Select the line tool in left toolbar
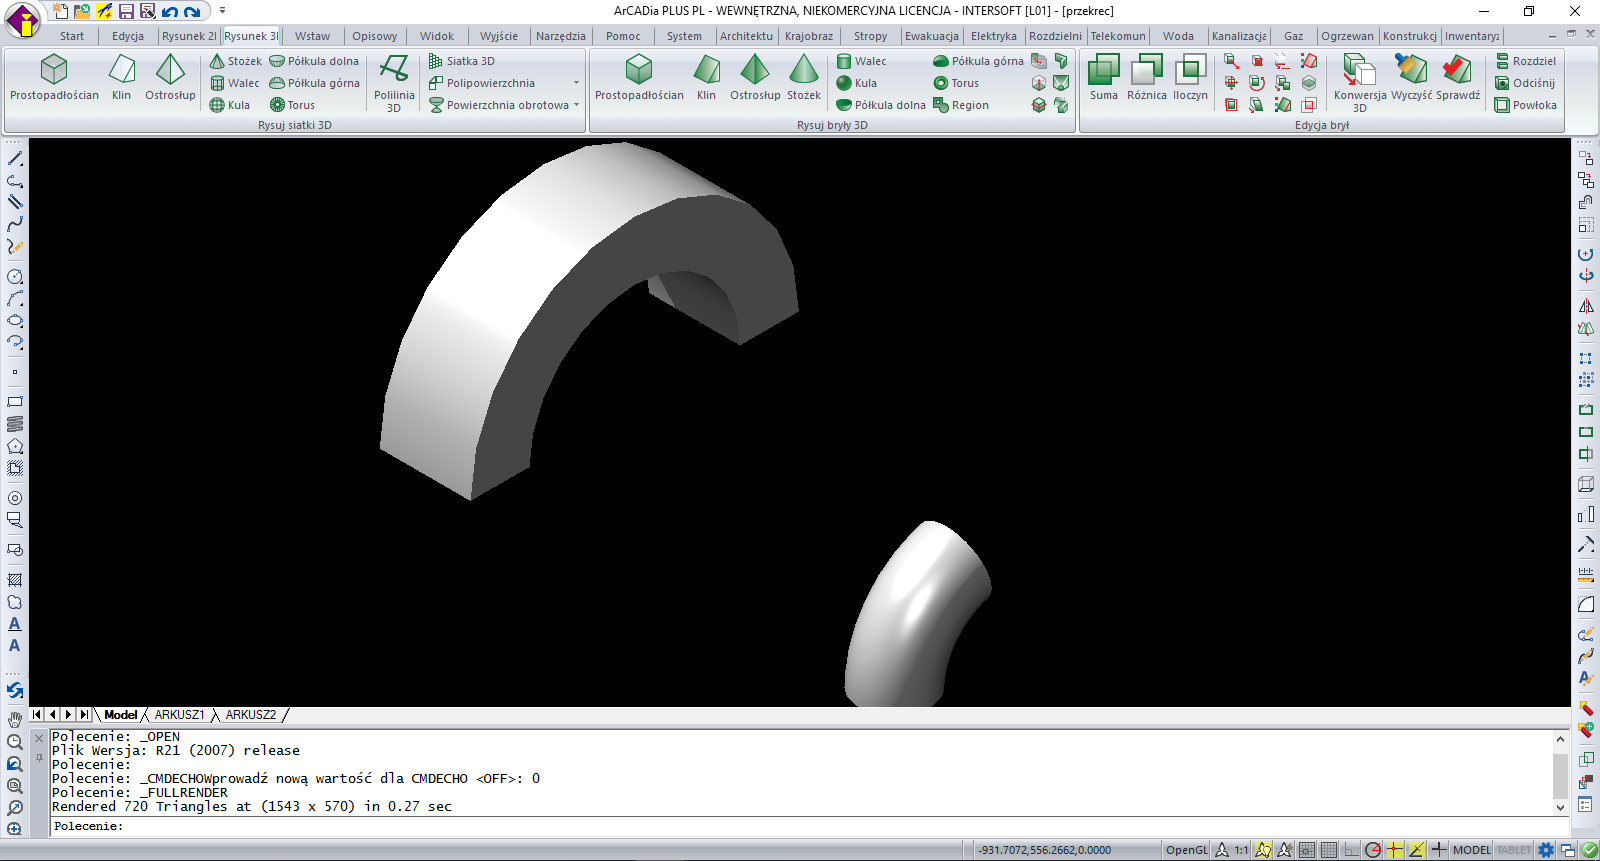 15,158
